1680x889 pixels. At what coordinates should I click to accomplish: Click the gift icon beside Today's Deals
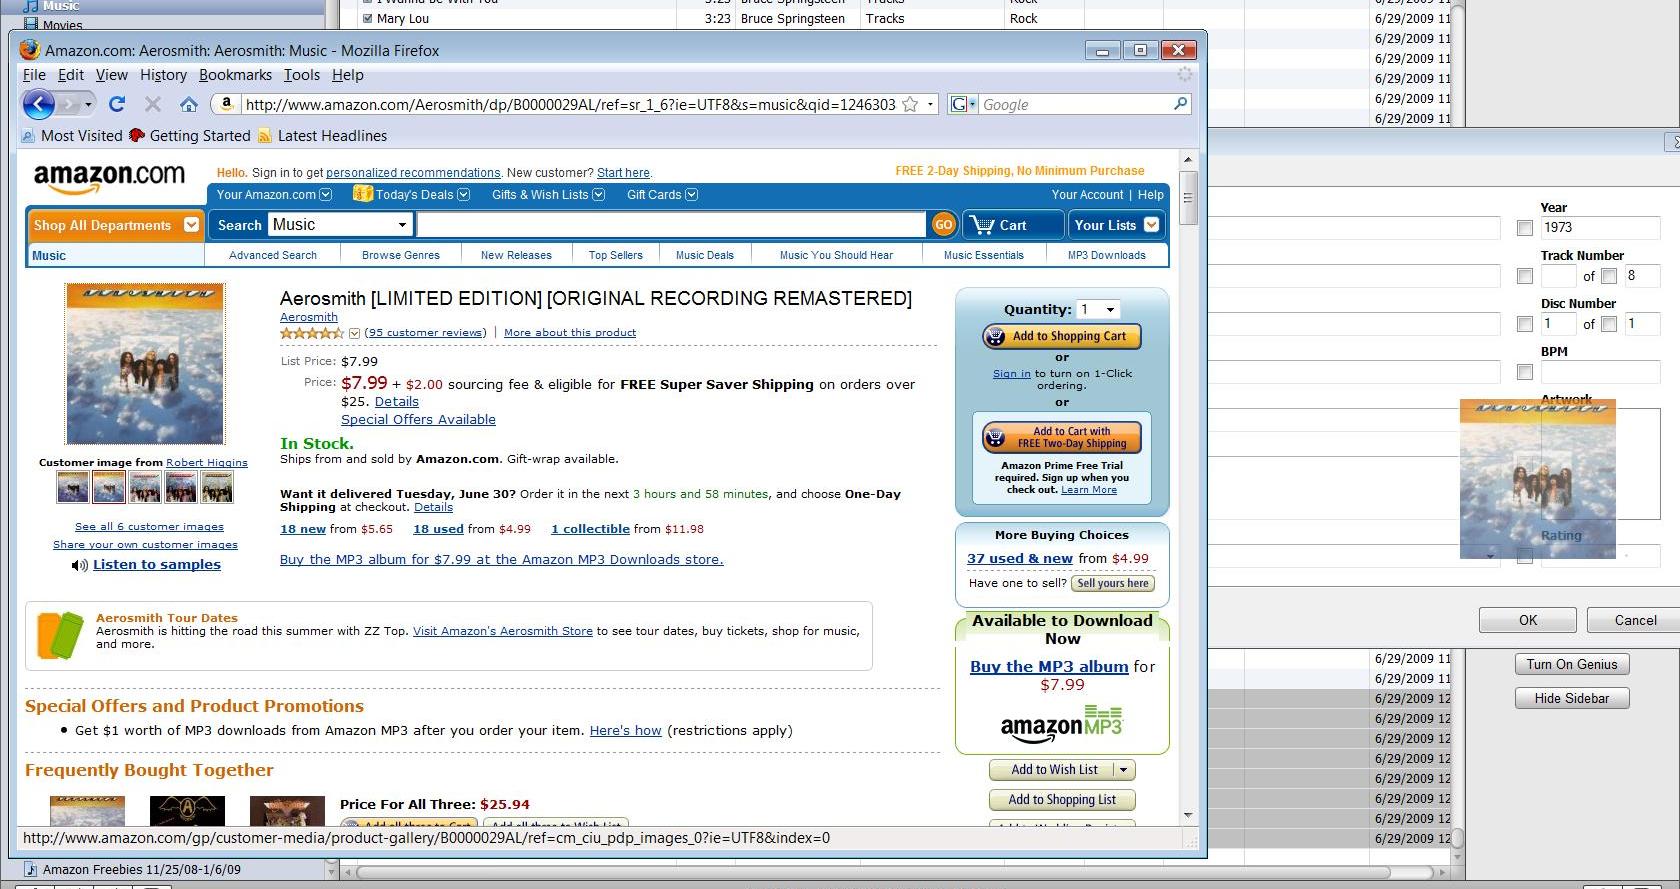362,194
